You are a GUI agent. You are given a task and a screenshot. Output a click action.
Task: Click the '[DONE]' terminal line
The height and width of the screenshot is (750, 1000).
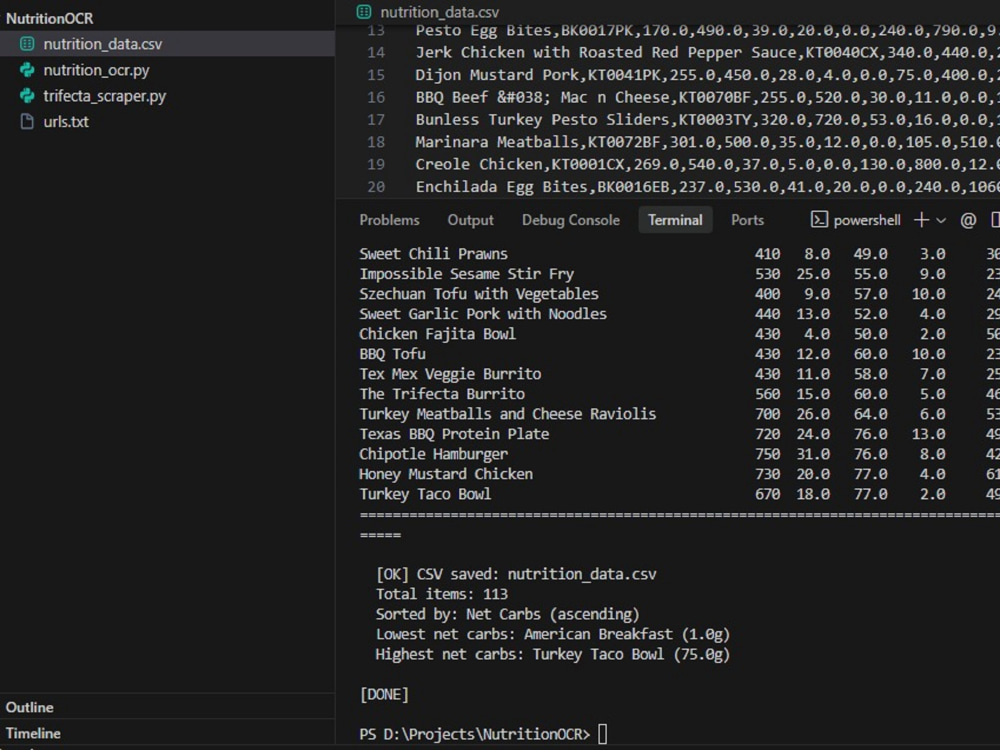[x=384, y=694]
